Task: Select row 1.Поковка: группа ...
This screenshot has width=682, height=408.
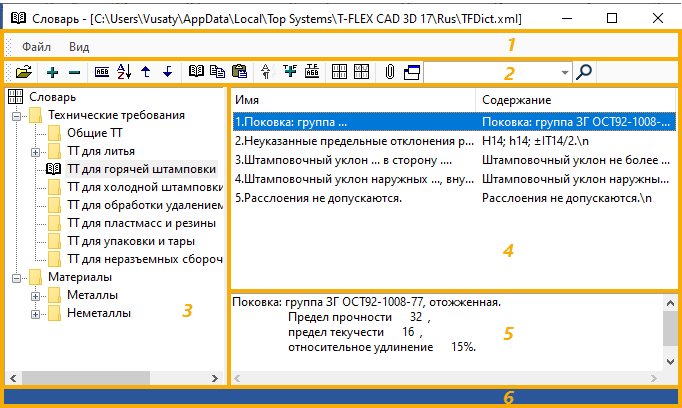Action: pos(455,122)
